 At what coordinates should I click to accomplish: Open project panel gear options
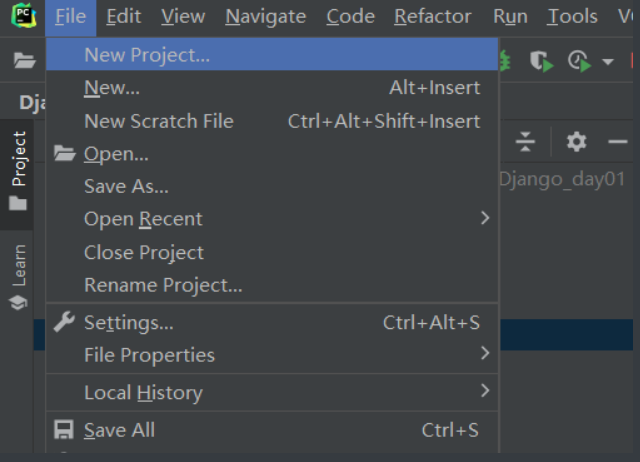click(576, 142)
